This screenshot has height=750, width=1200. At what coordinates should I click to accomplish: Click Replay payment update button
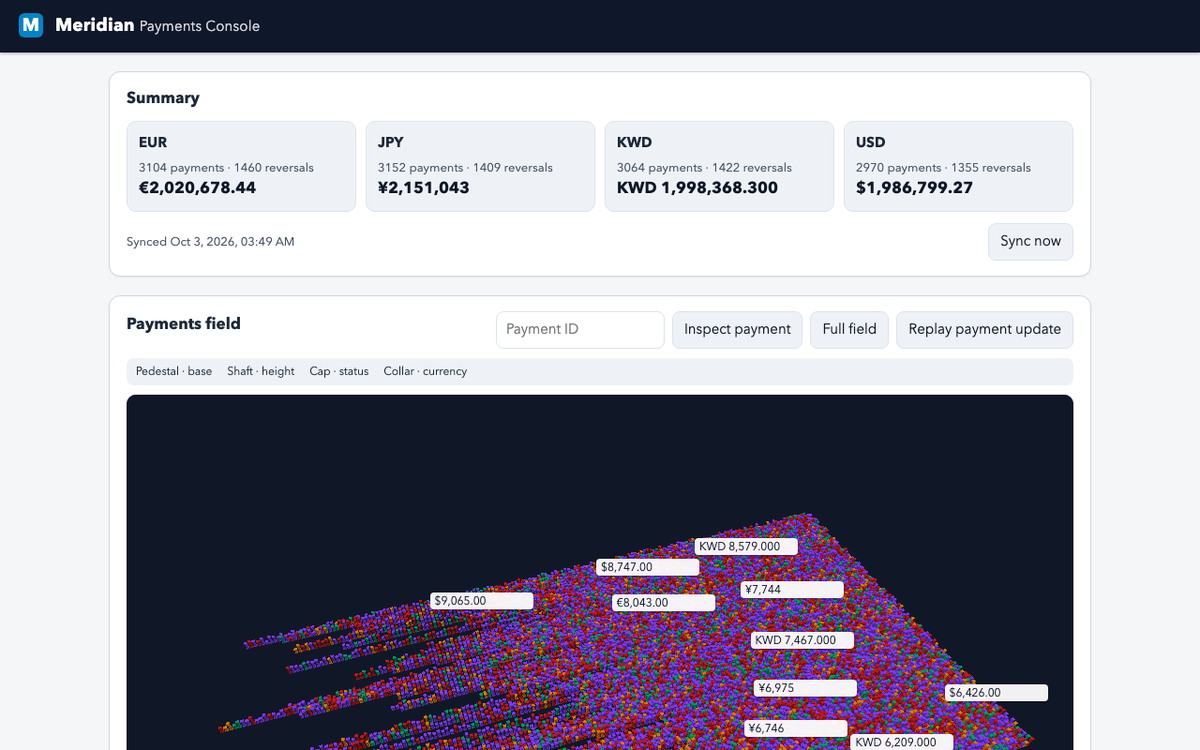click(984, 330)
